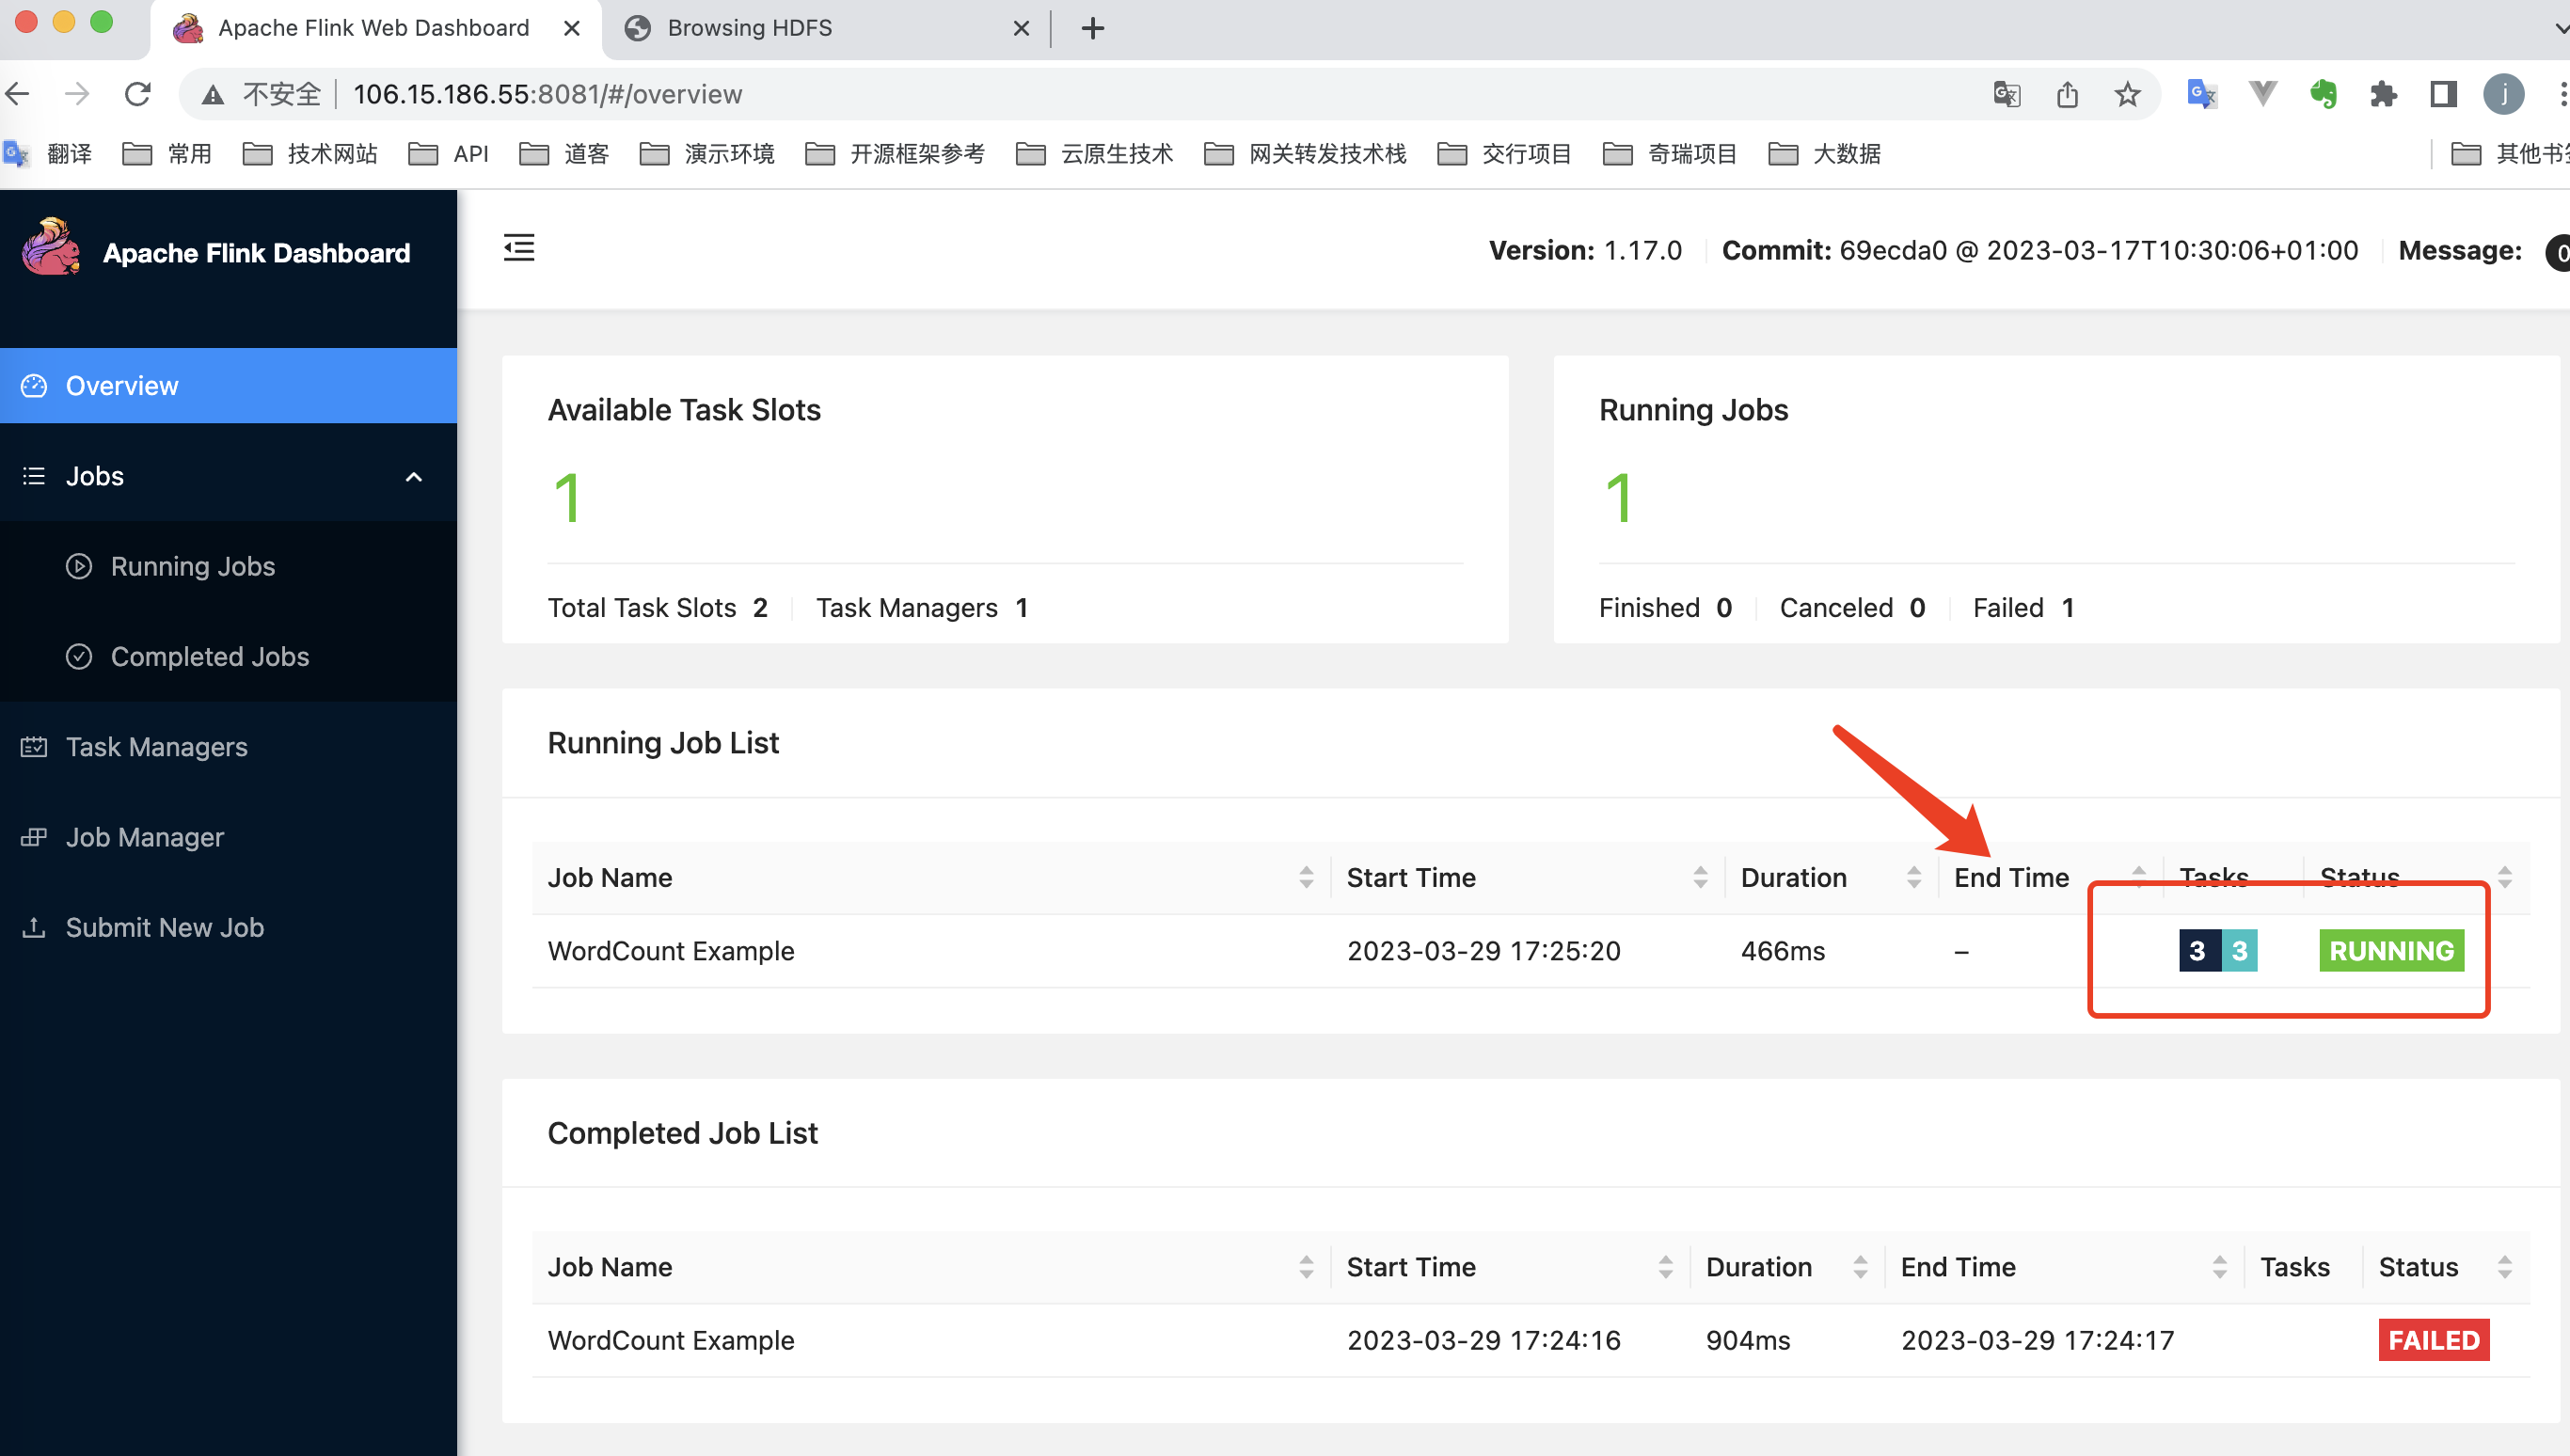The image size is (2570, 1456).
Task: Sort running jobs by Status
Action: point(2504,877)
